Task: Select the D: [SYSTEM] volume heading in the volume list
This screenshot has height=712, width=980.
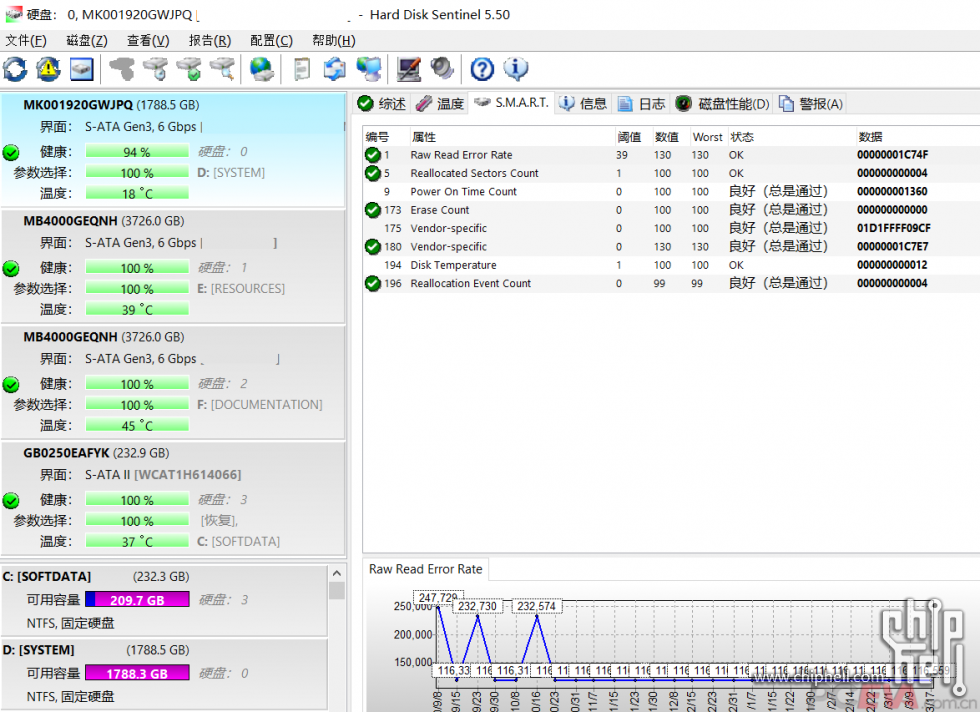Action: (39, 650)
